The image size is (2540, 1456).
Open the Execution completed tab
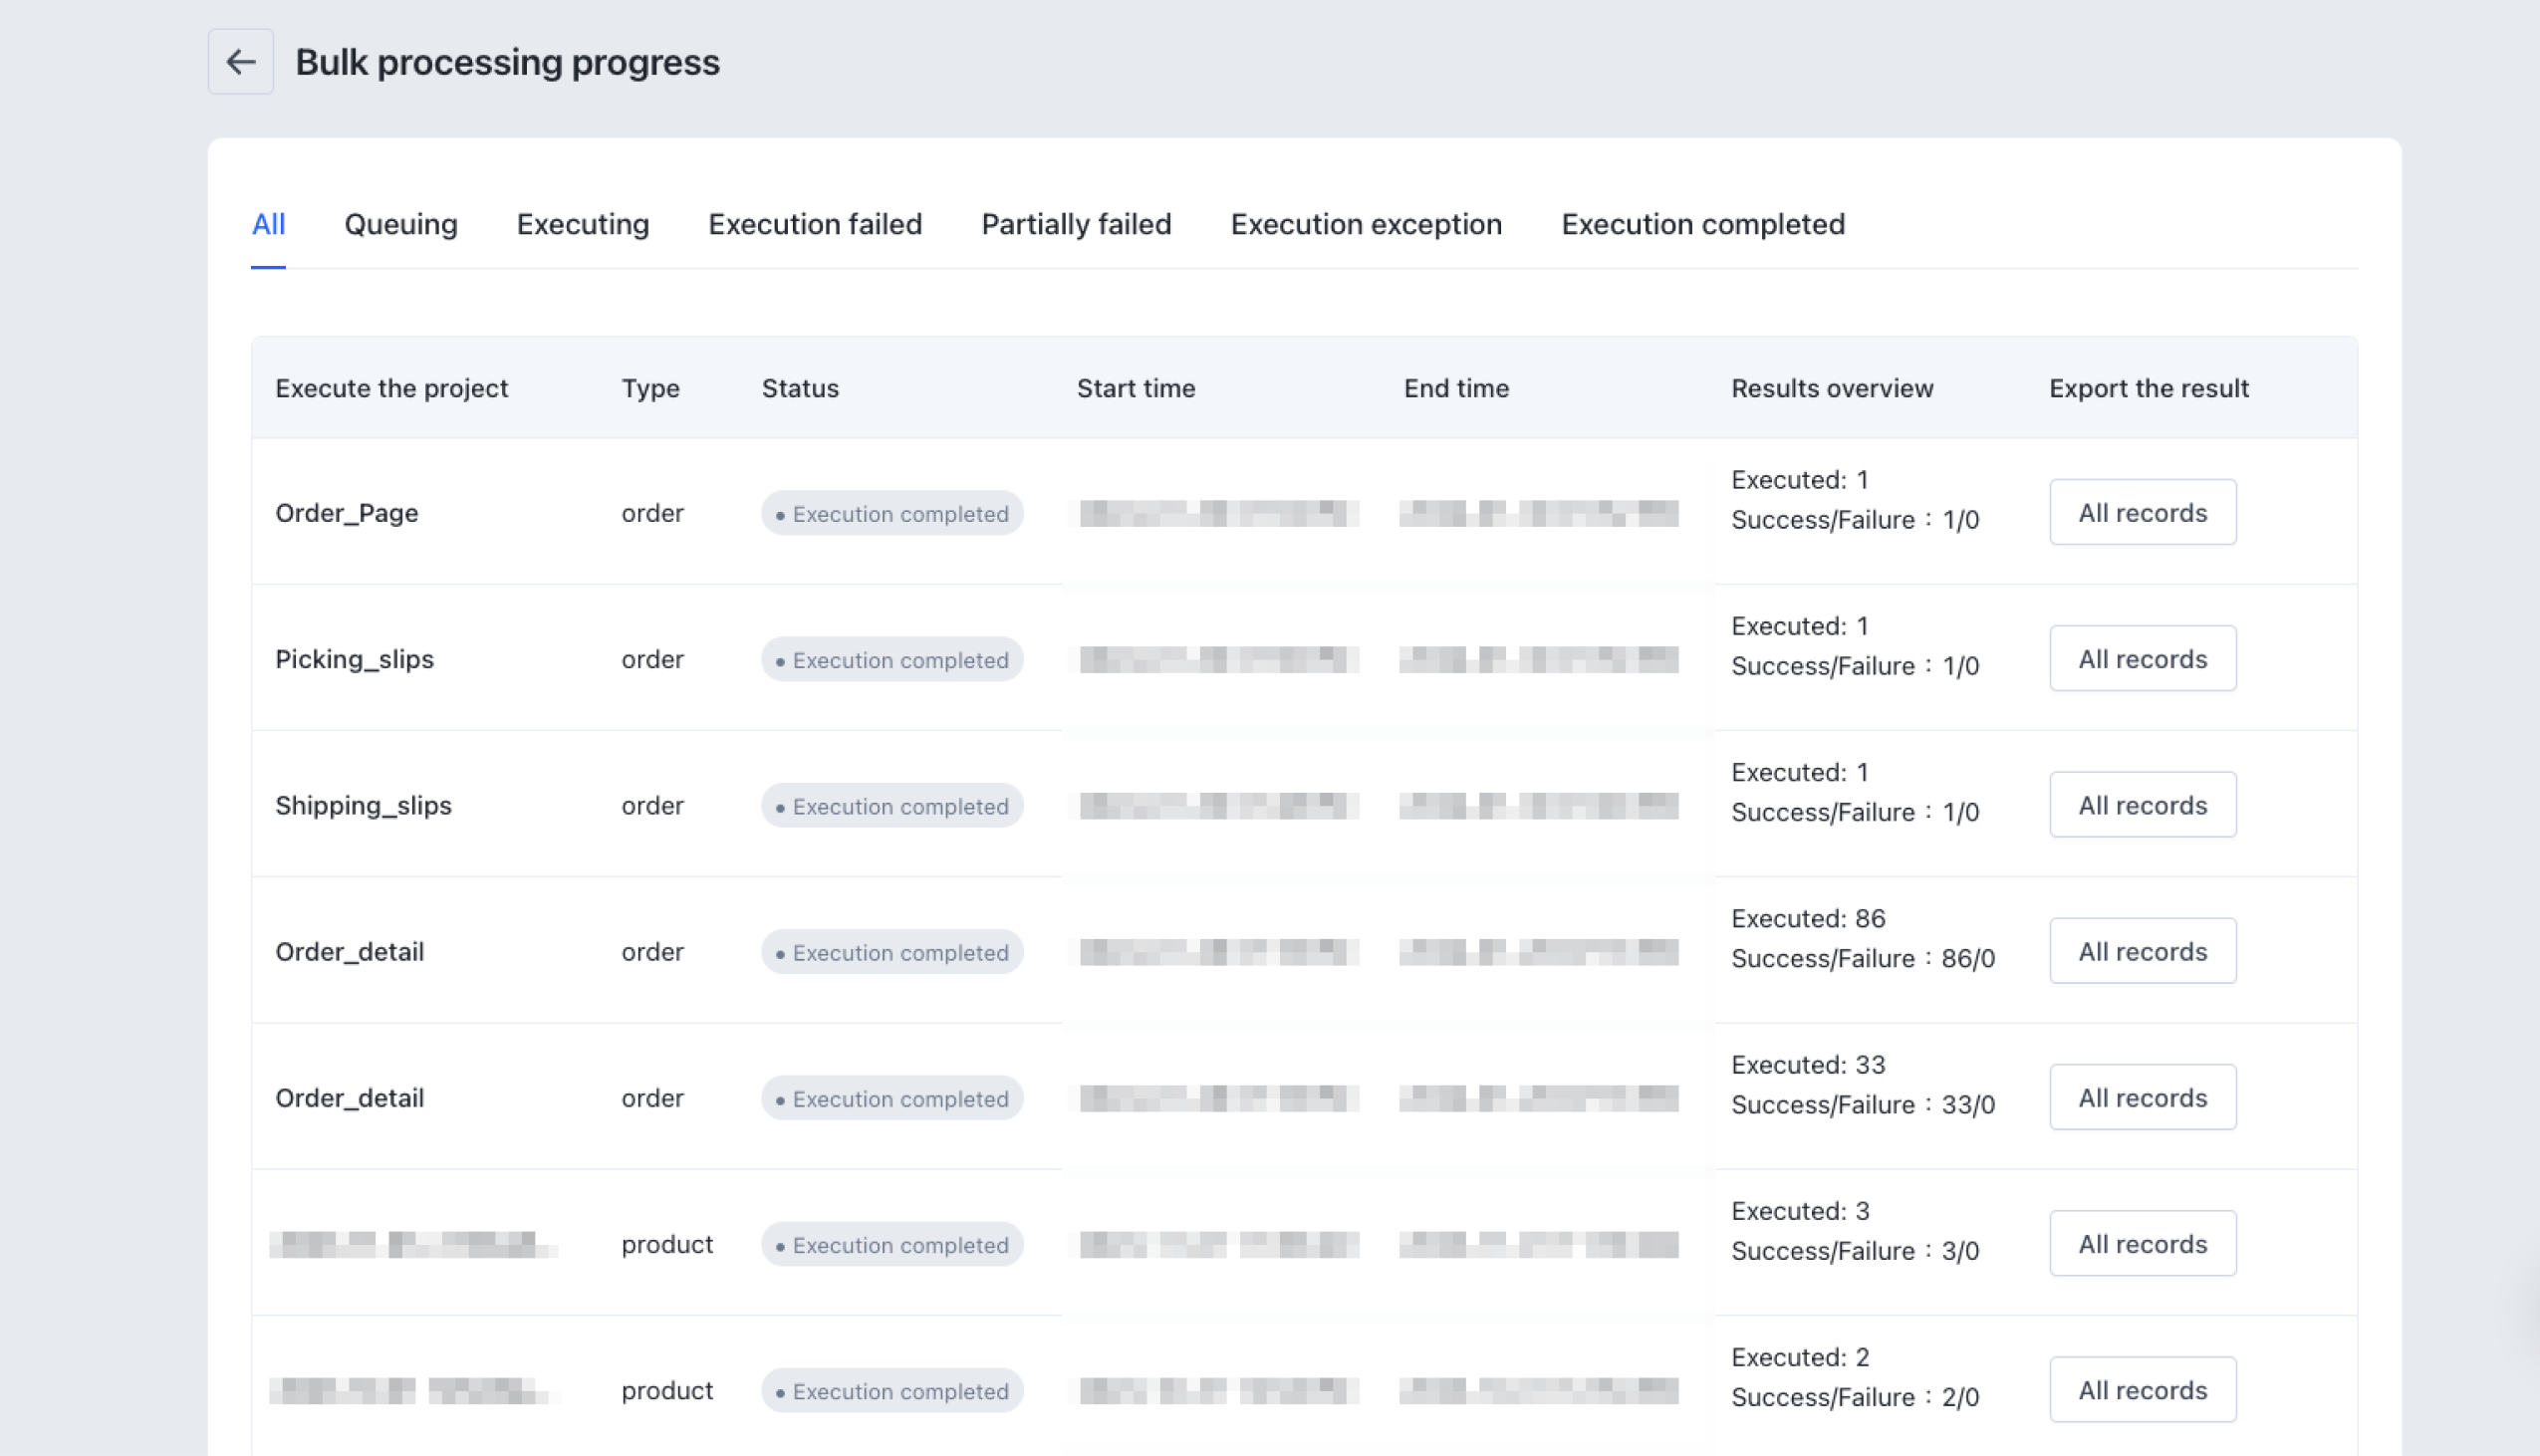coord(1703,224)
